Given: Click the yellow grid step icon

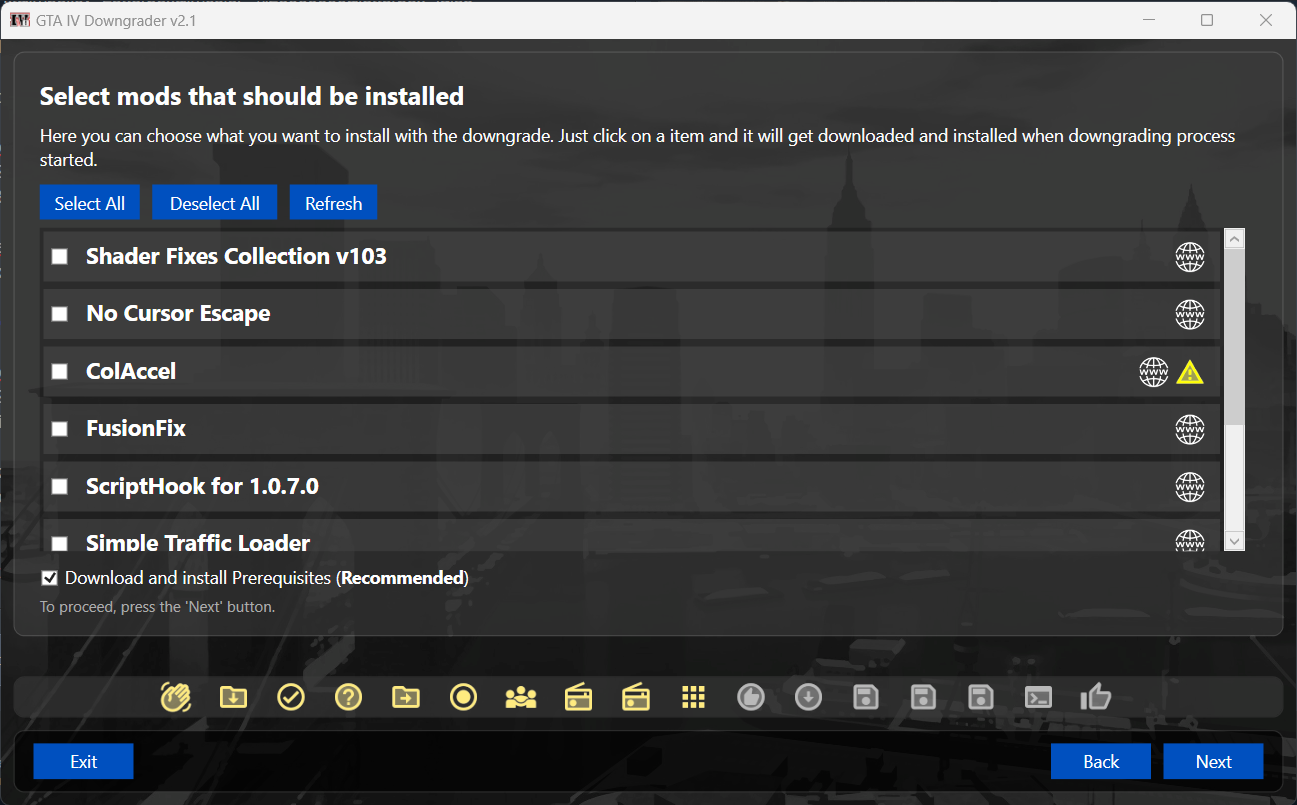Looking at the screenshot, I should click(x=694, y=696).
